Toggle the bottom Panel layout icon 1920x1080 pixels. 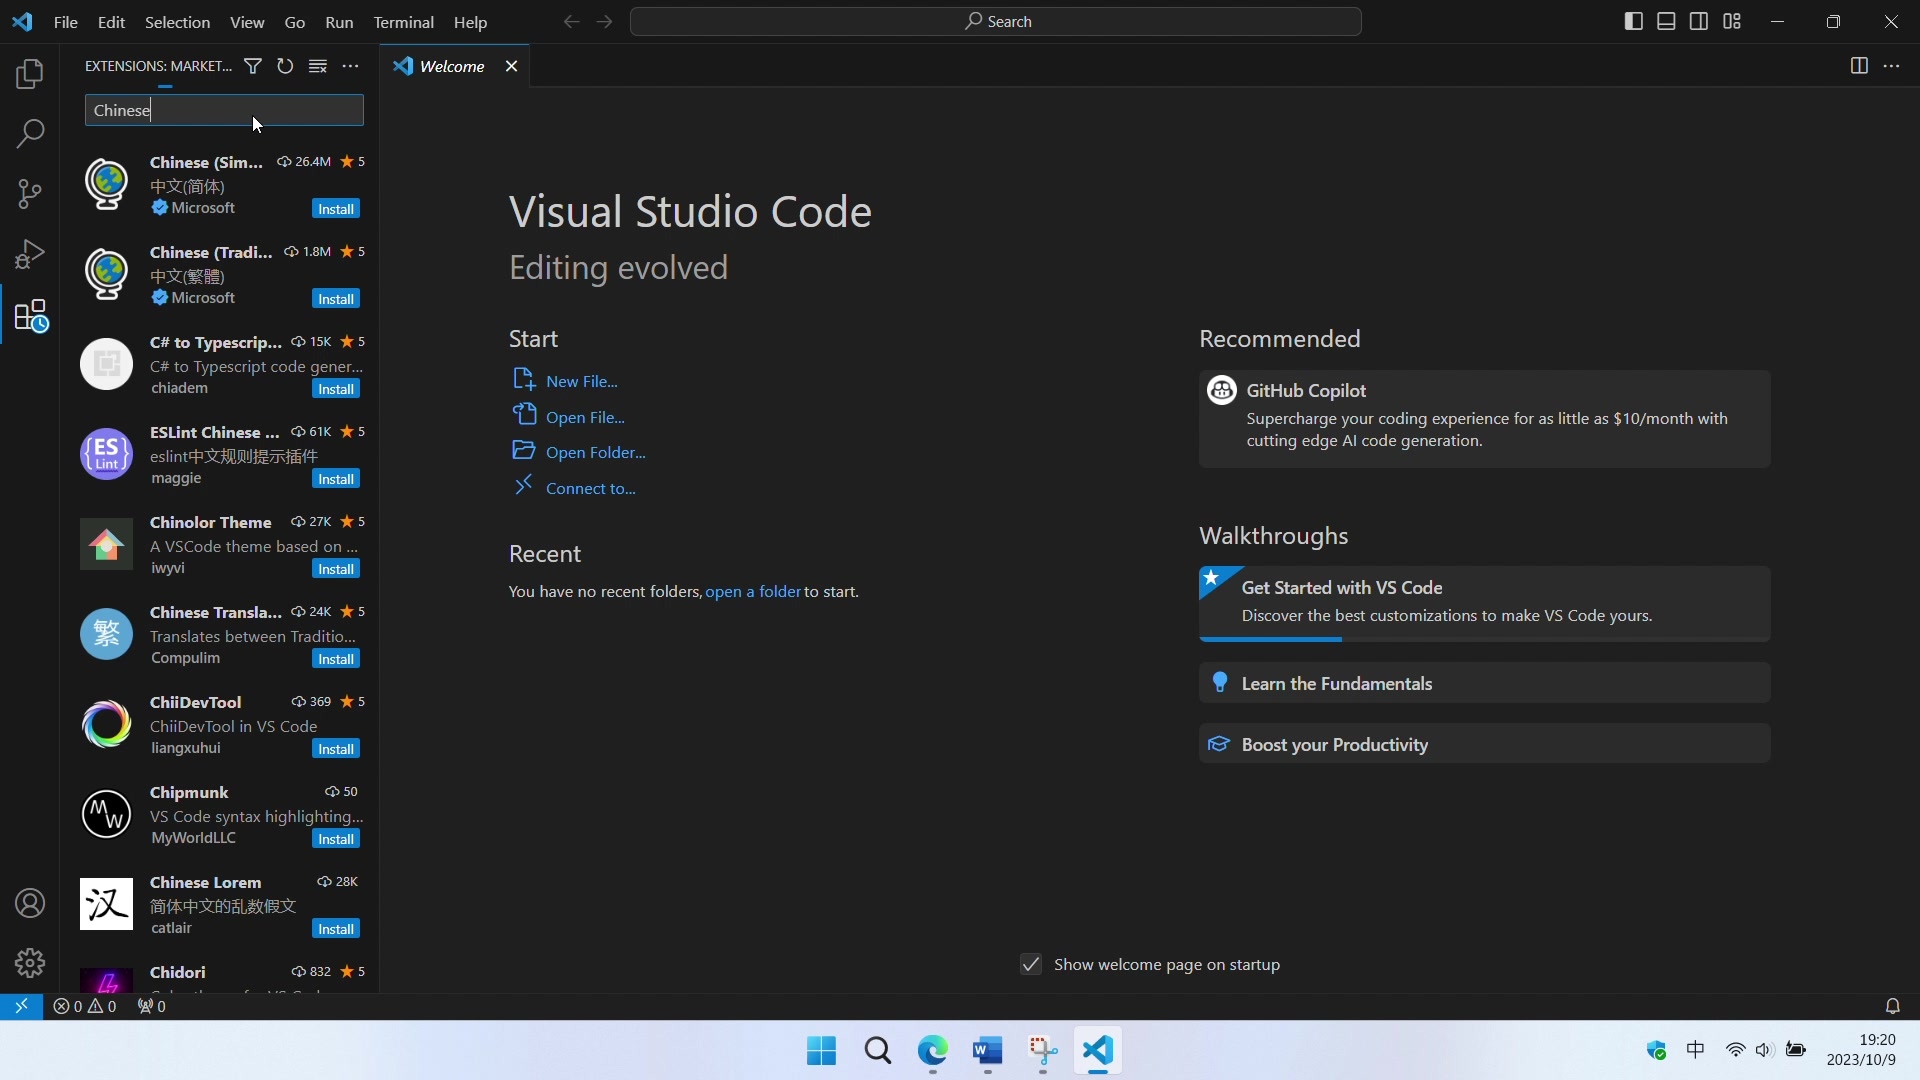tap(1666, 21)
